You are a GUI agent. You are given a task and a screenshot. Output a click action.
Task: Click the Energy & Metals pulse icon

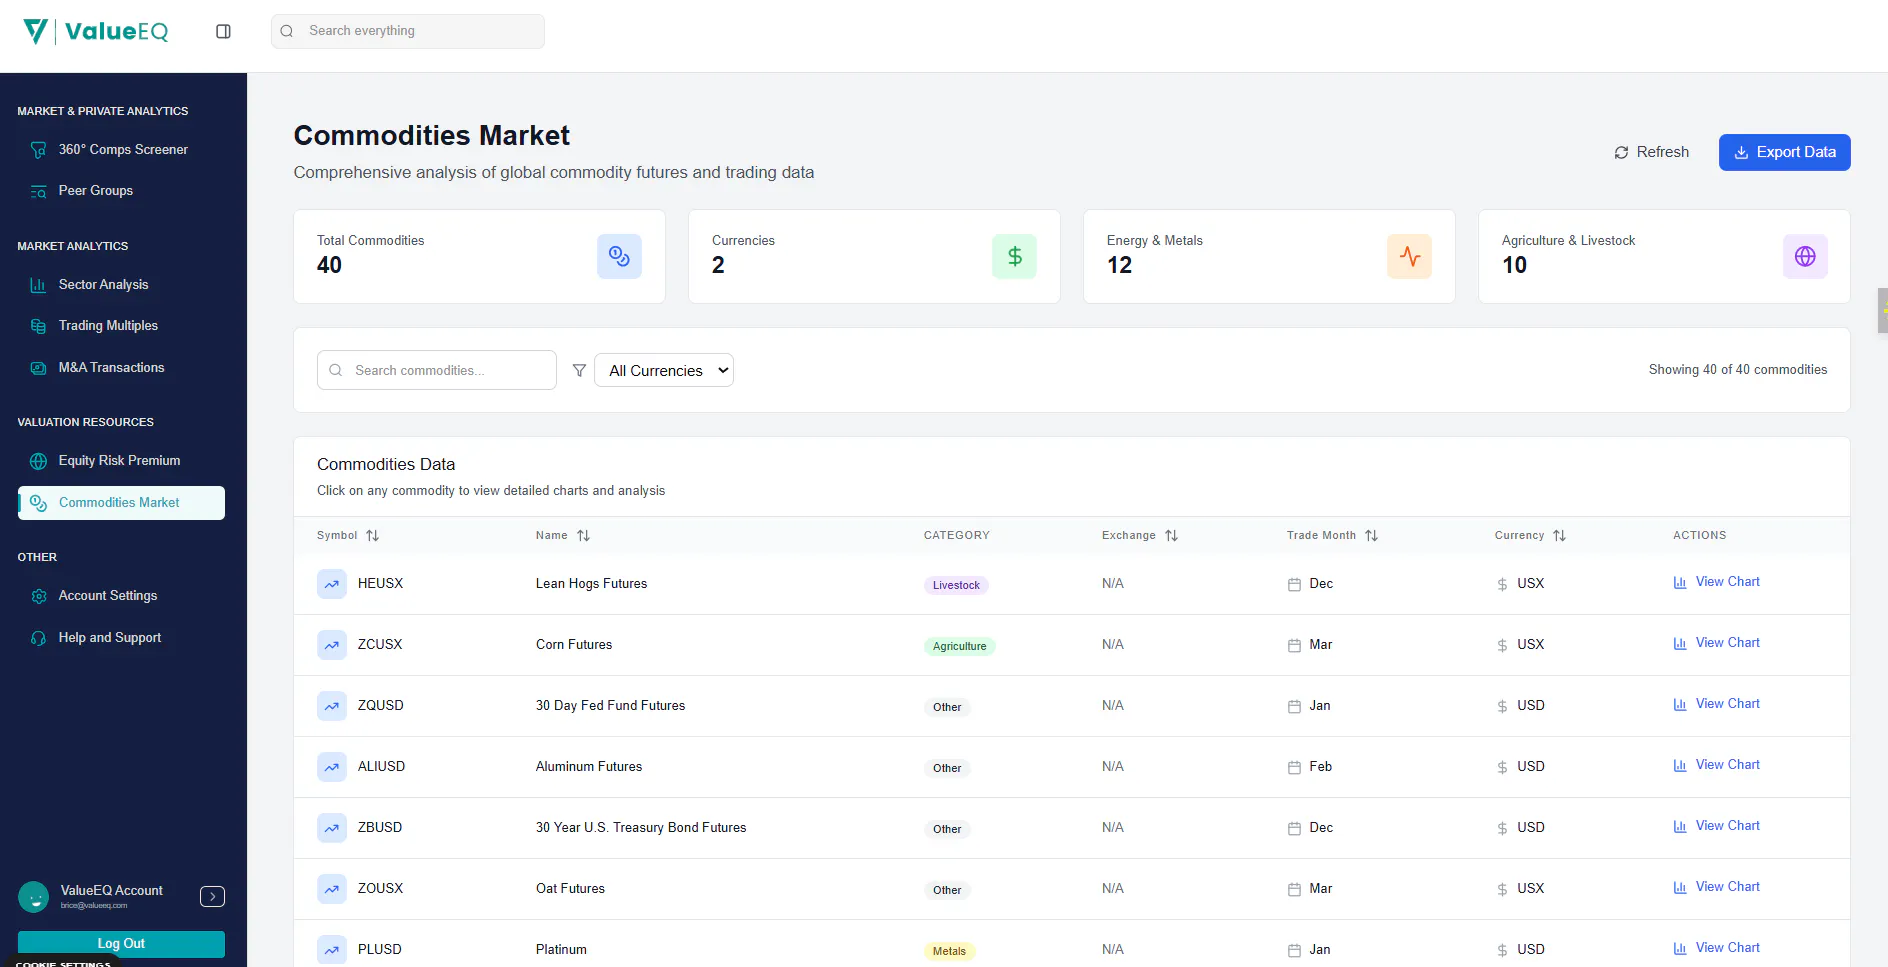tap(1410, 256)
